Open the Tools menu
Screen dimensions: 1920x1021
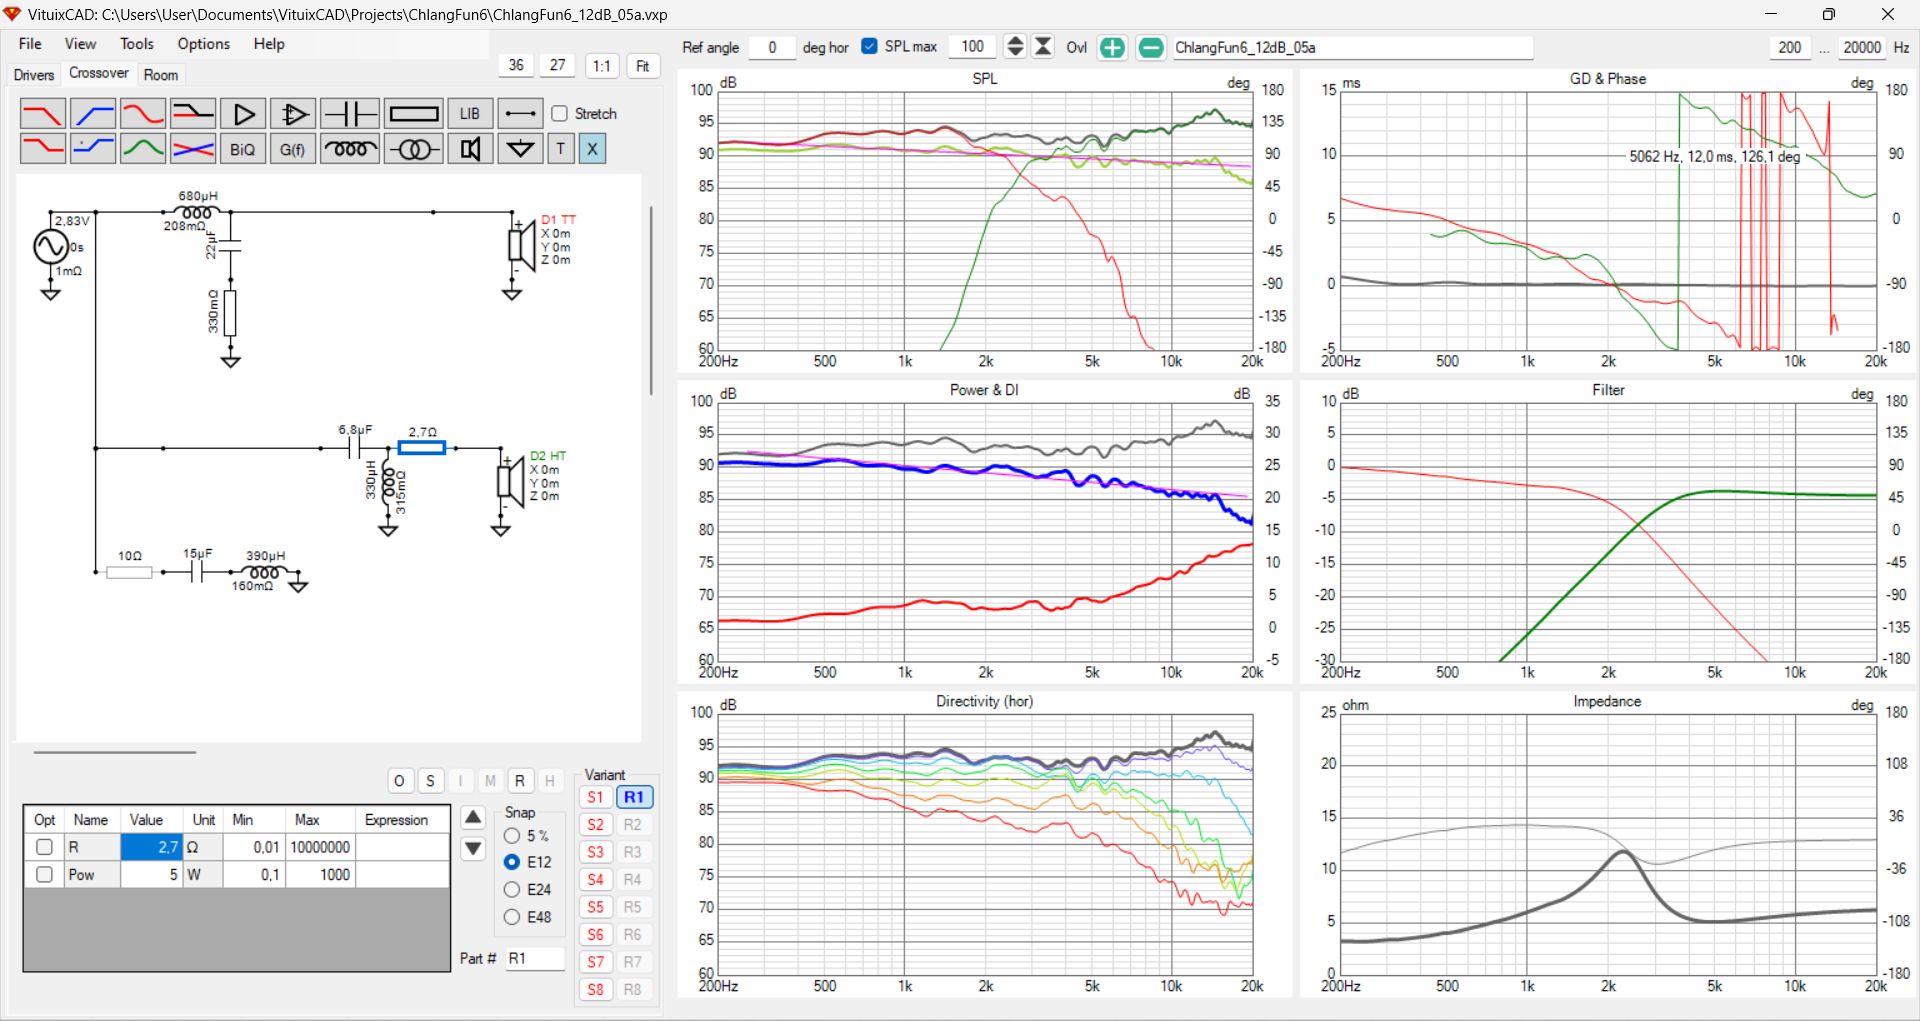point(137,44)
